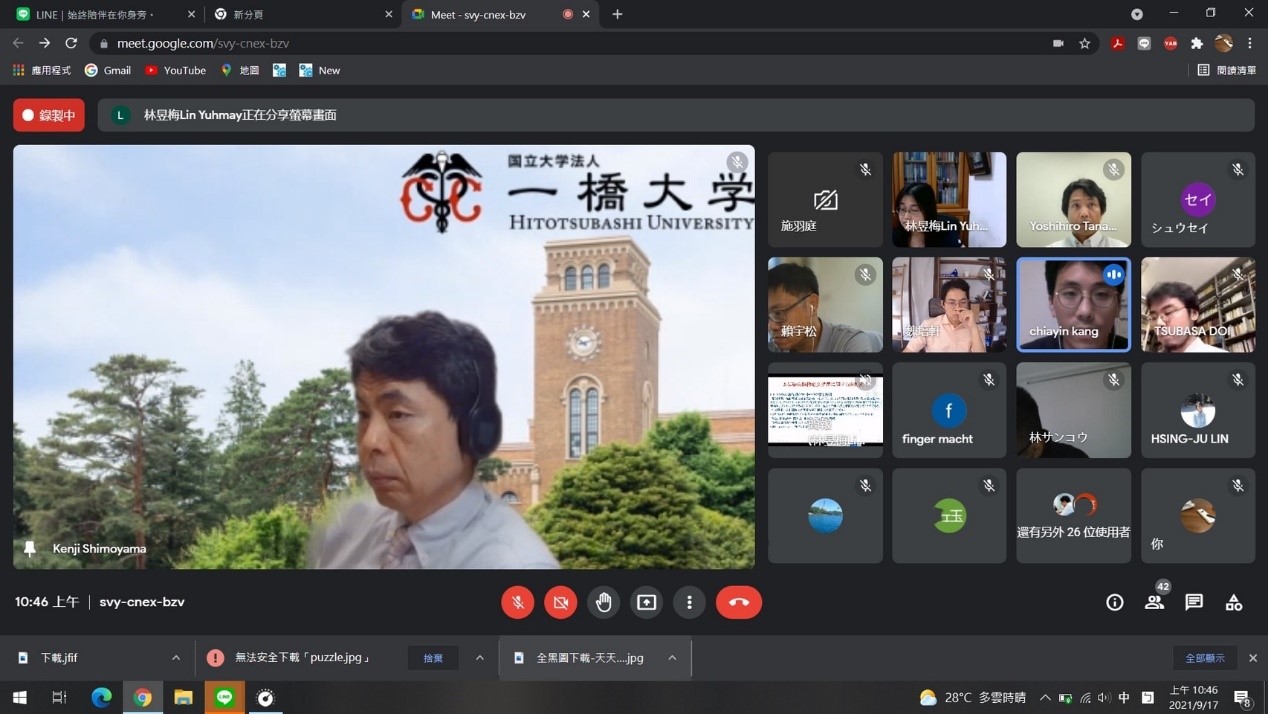
Task: Expand options for 下載.jfif download
Action: pos(176,658)
